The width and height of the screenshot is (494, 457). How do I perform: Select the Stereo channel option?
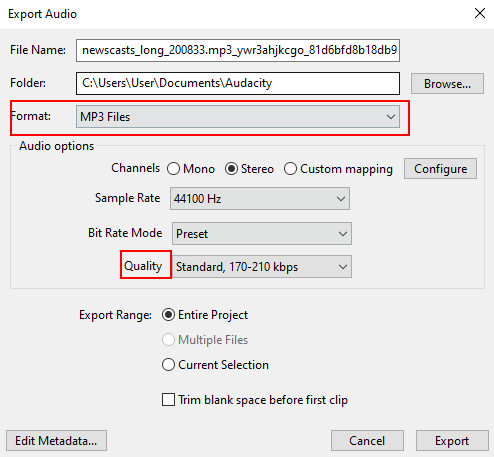click(249, 169)
